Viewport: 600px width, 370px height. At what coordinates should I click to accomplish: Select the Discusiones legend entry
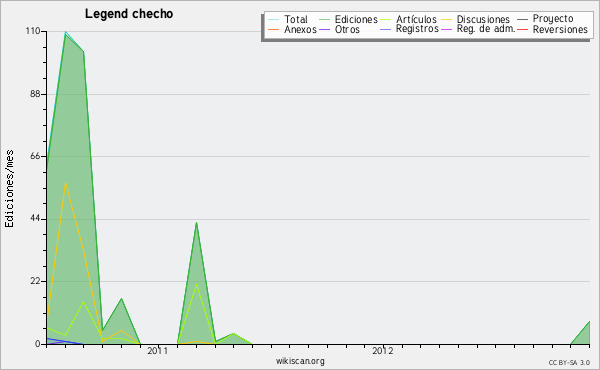[x=483, y=19]
